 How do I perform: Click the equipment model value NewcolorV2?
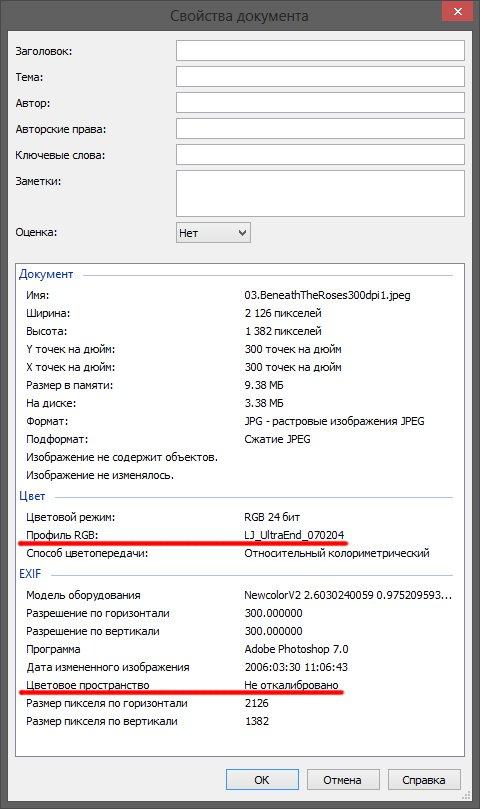point(348,595)
